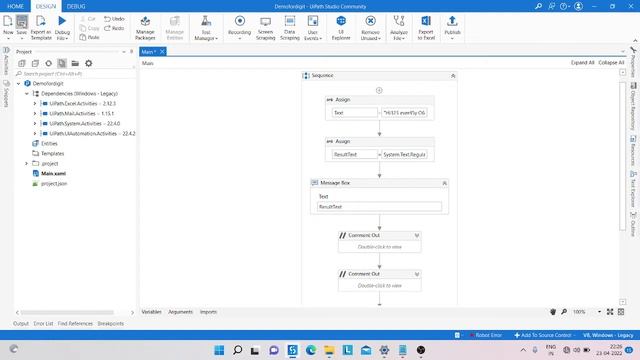Start the Recording tool
The width and height of the screenshot is (640, 360).
tap(240, 27)
